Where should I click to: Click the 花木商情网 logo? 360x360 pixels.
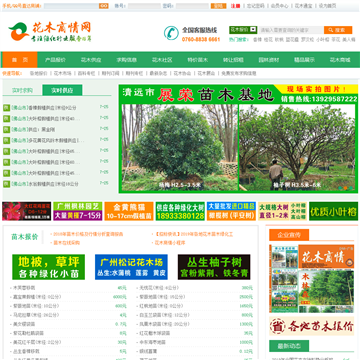[49, 32]
